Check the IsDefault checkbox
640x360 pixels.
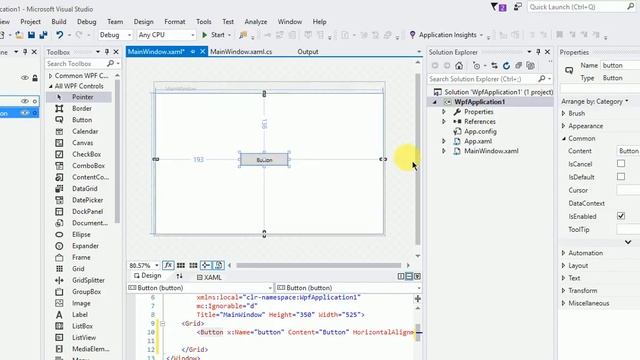621,177
